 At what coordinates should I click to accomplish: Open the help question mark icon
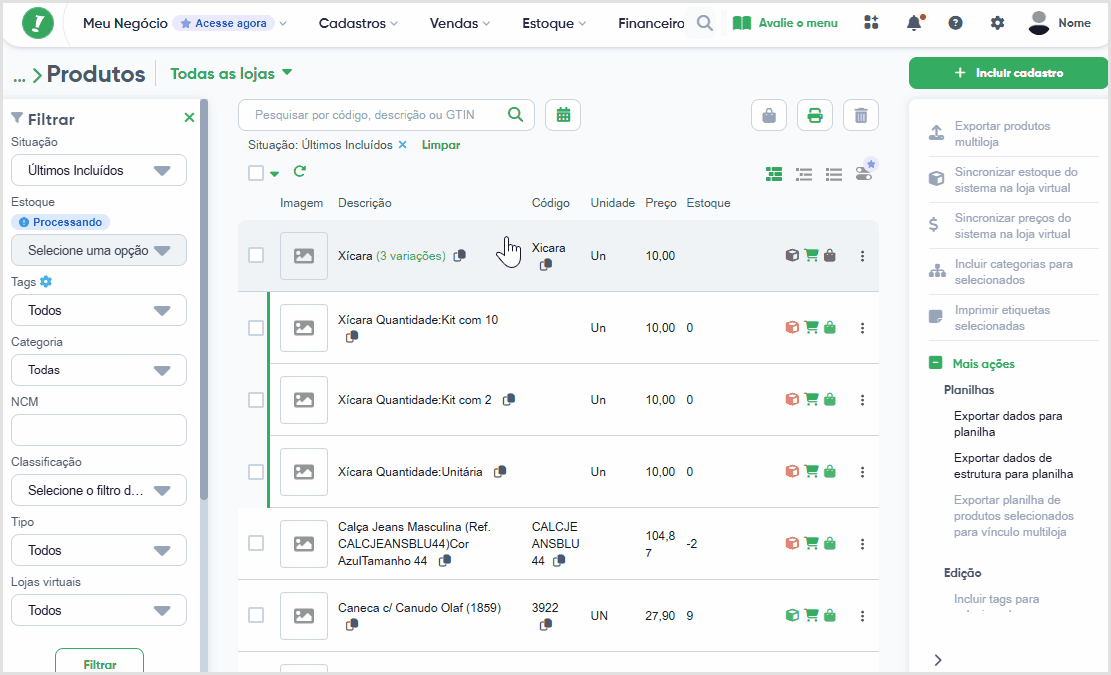tap(955, 23)
